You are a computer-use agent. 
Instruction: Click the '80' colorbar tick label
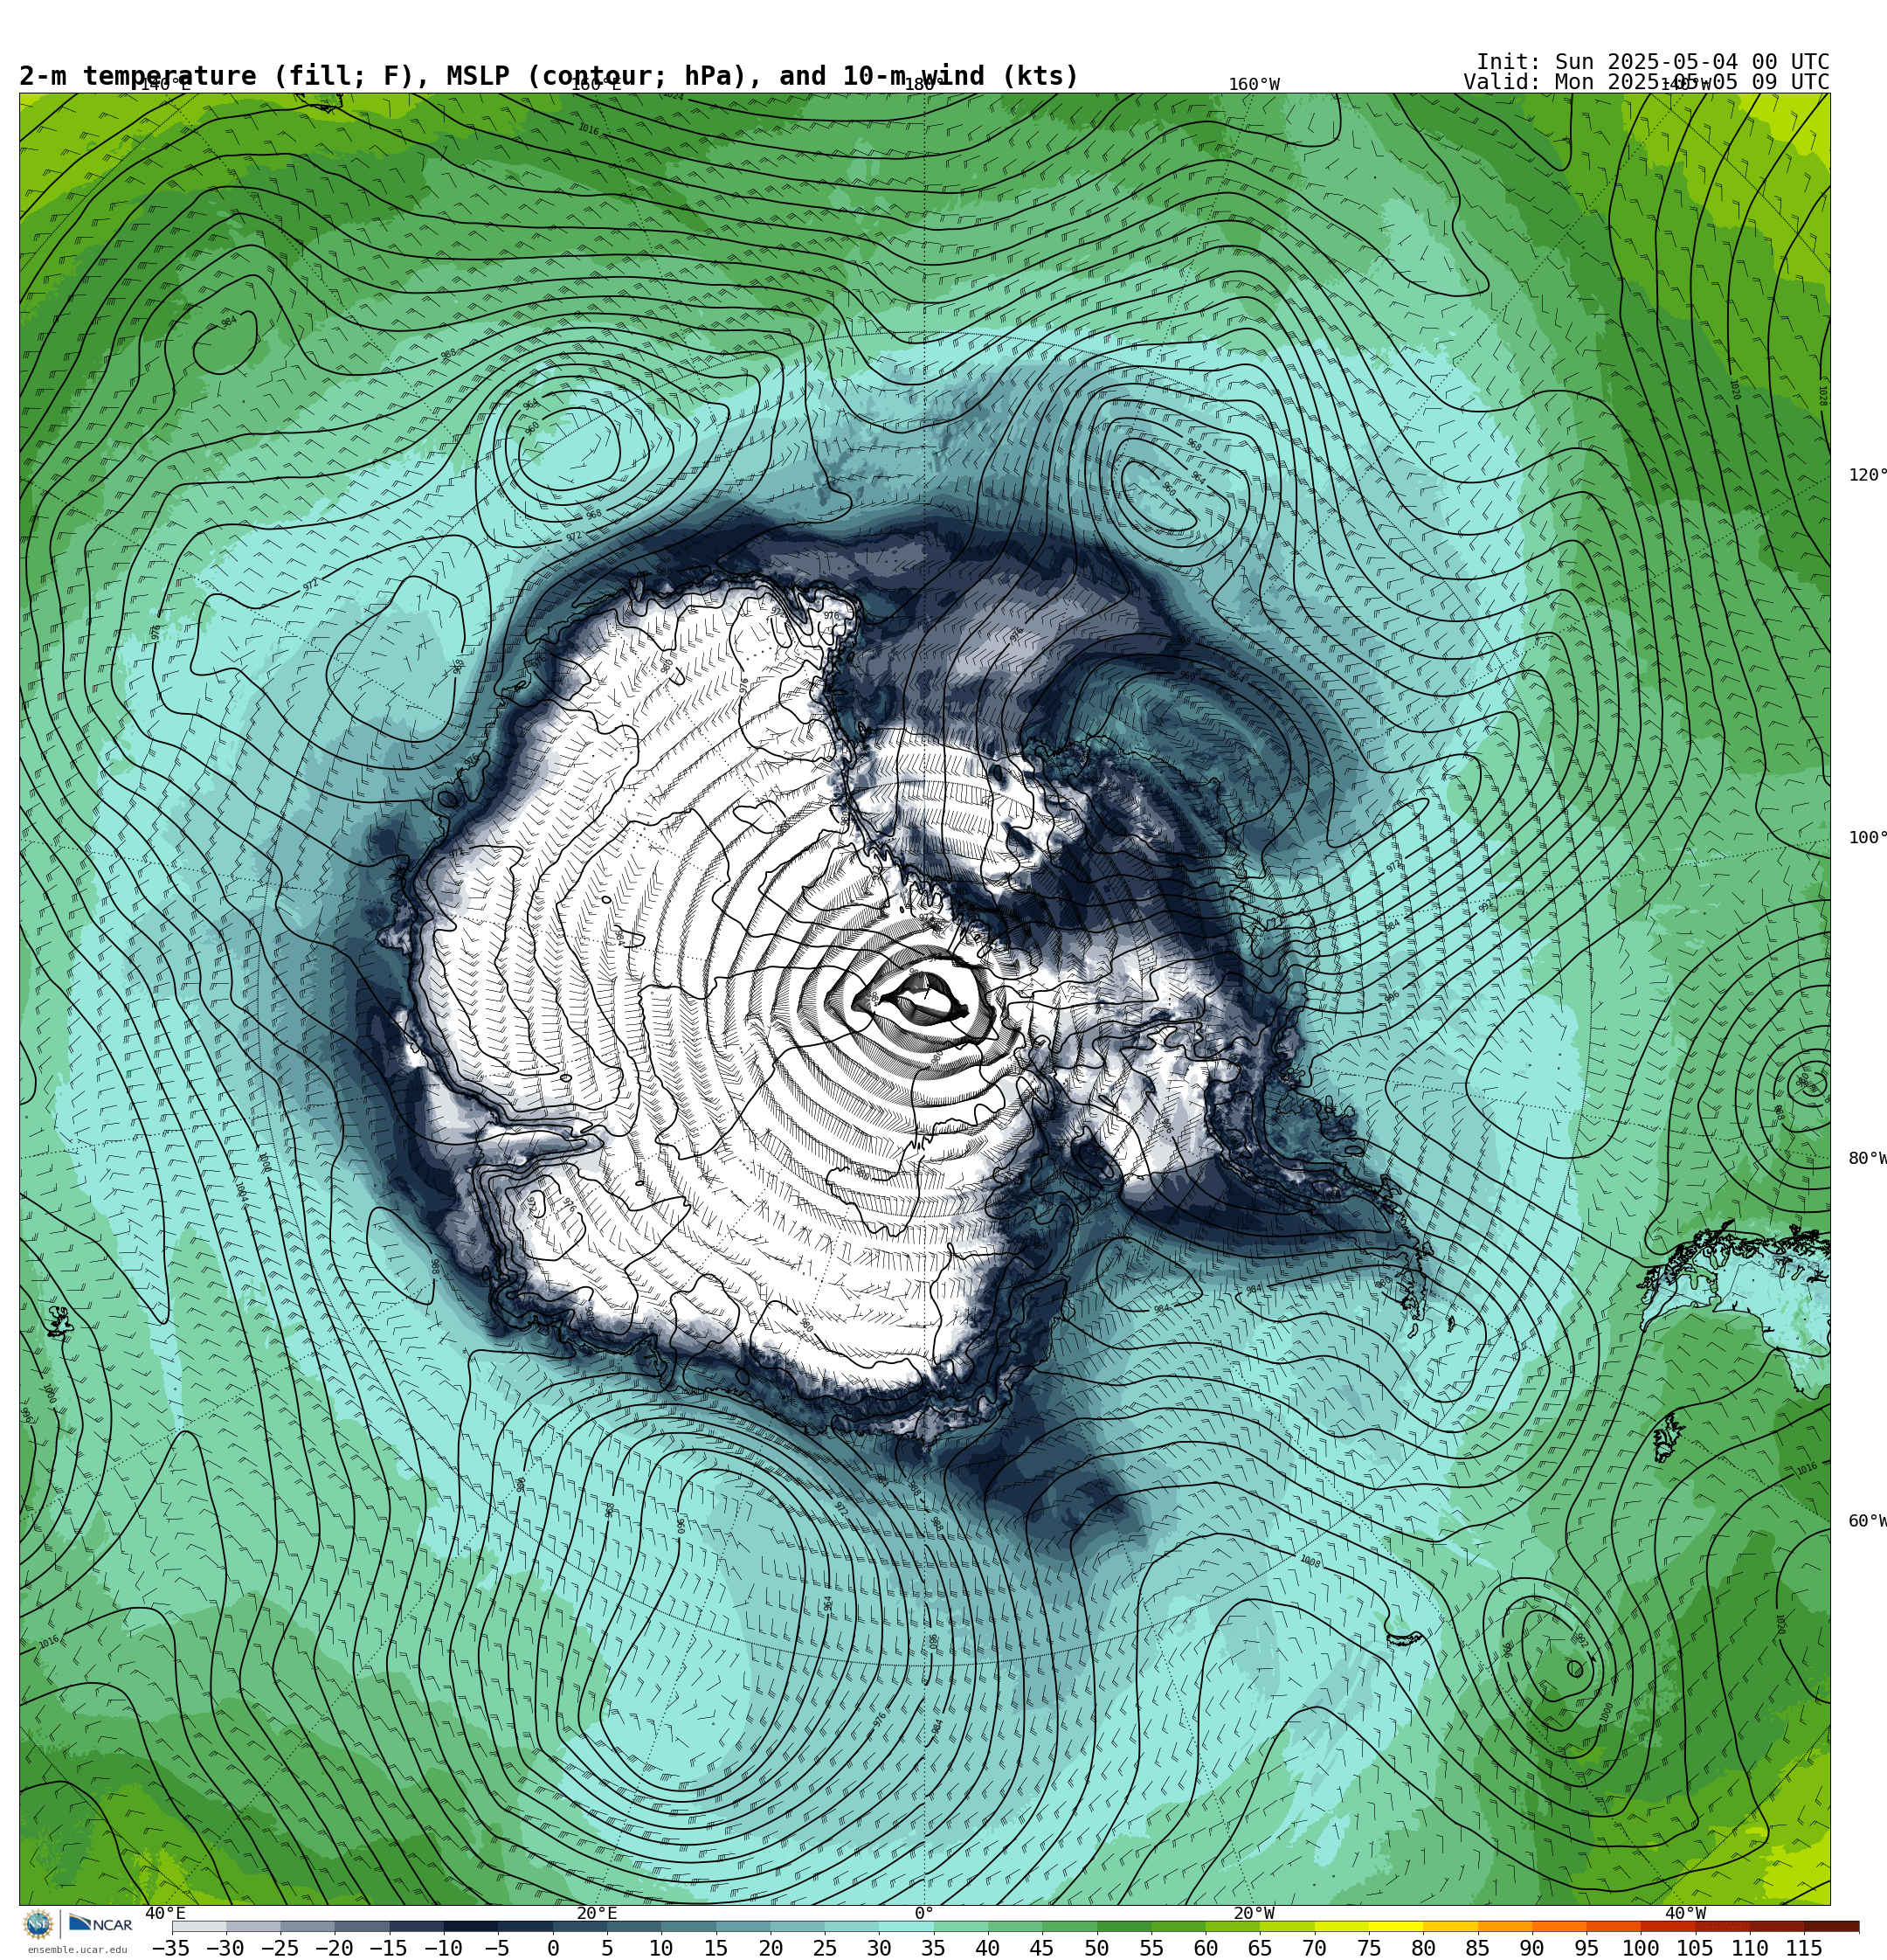(x=1423, y=1948)
